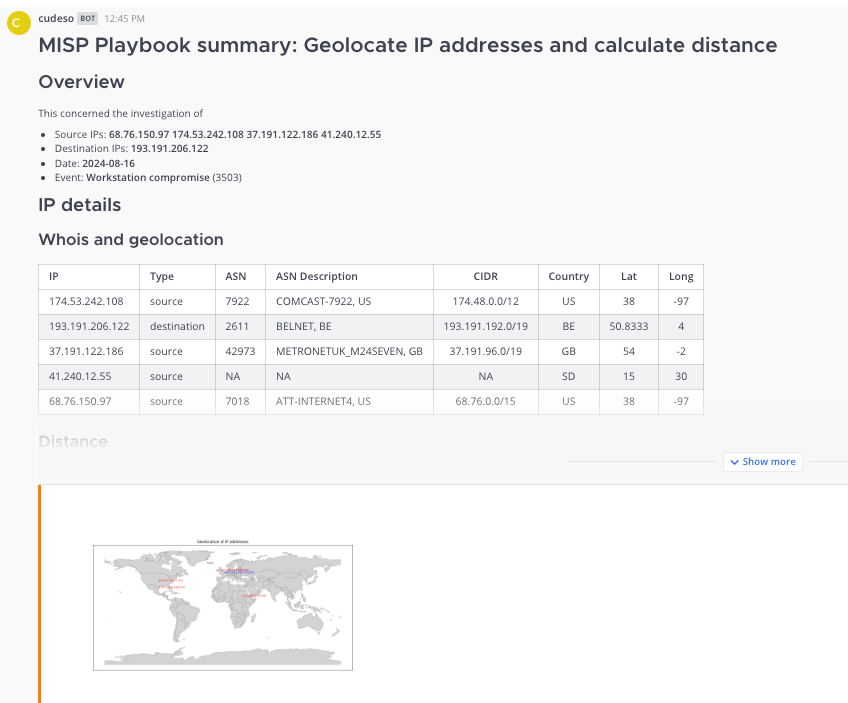Screen dimensions: 848x703
Task: Click the 193.191.206.122 table cell
Action: pos(89,327)
